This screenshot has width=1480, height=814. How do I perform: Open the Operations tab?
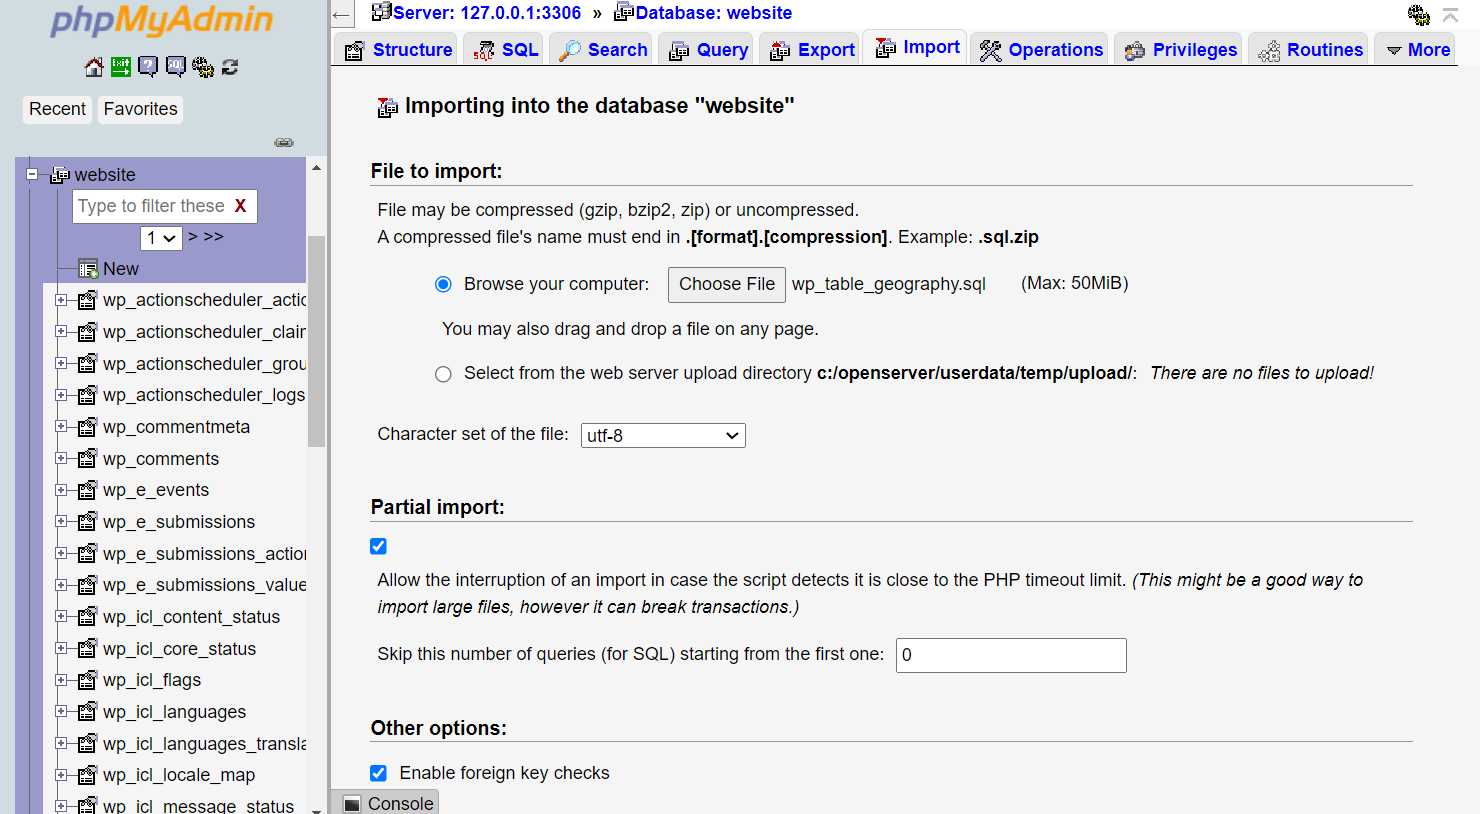1041,50
